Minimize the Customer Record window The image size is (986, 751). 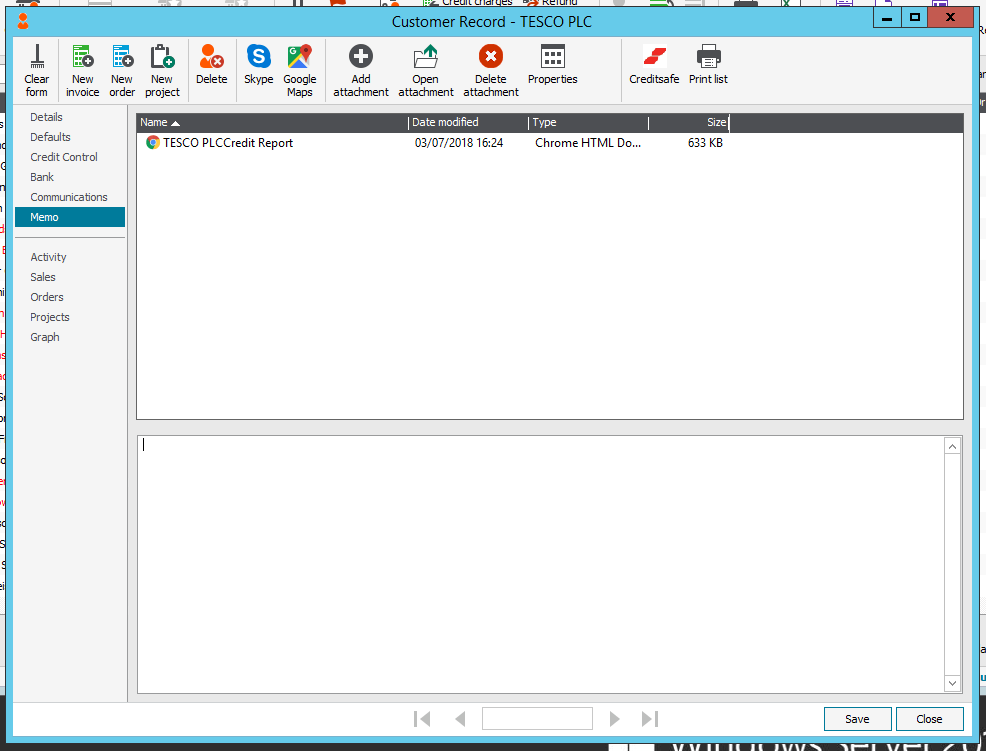click(x=887, y=18)
